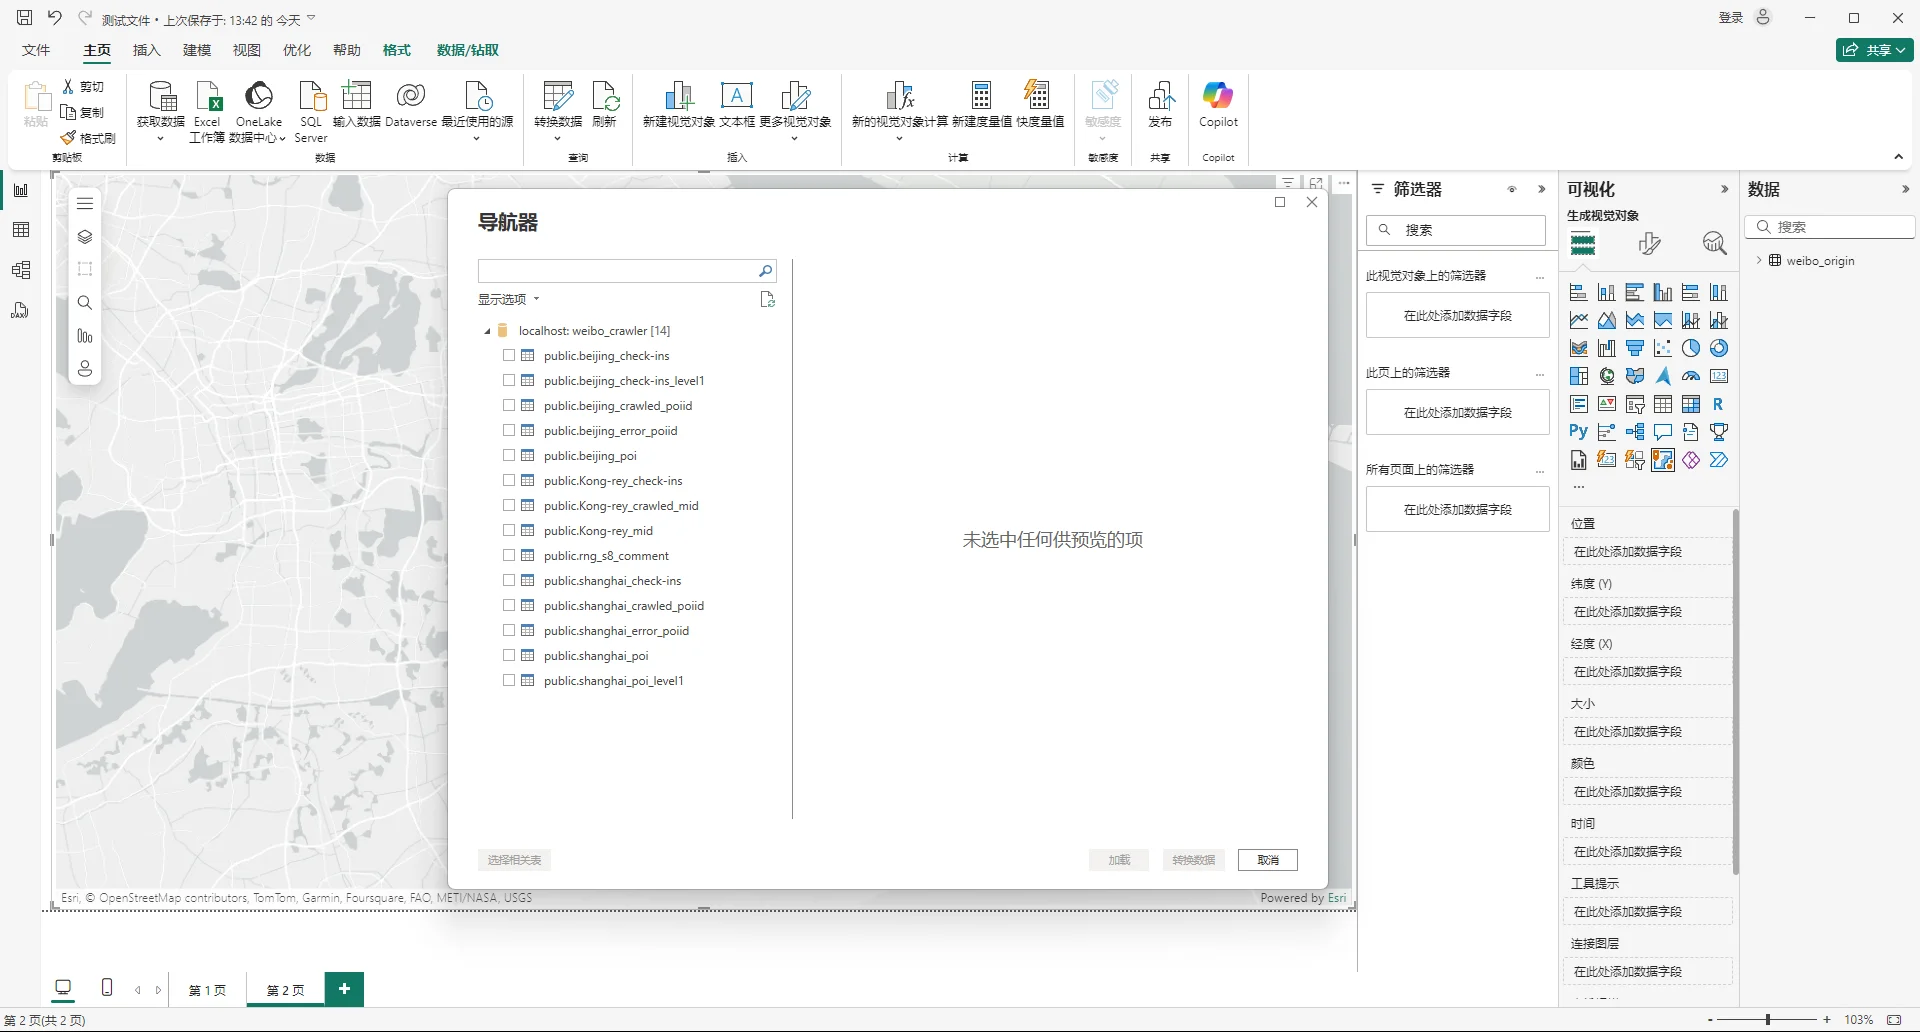Open Copilot from the ribbon
Viewport: 1920px width, 1032px height.
(x=1218, y=100)
